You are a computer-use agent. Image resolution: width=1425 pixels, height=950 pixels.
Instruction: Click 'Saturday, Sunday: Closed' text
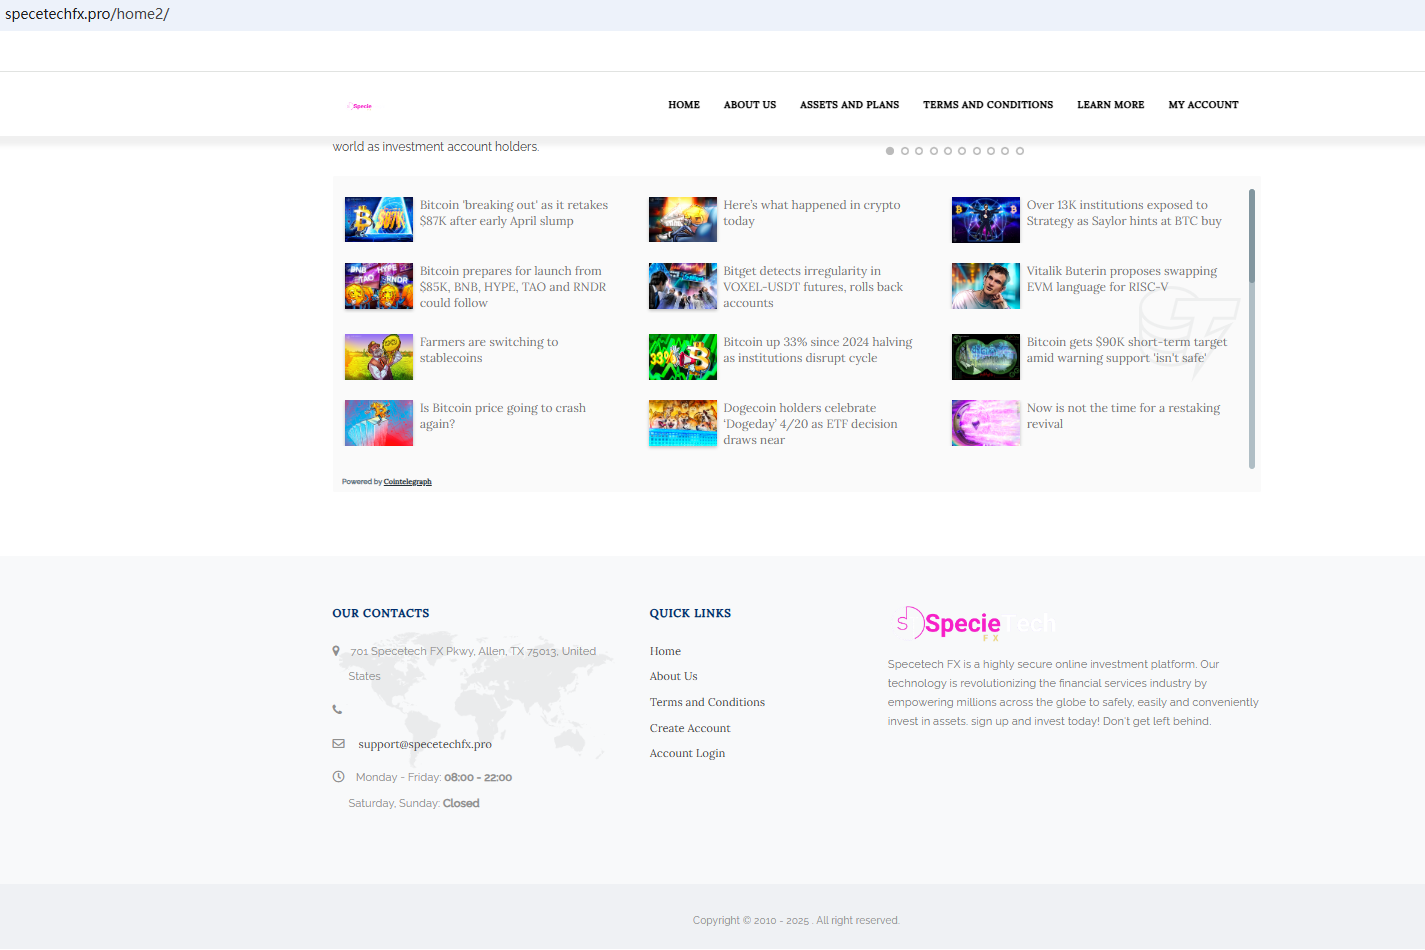(414, 804)
